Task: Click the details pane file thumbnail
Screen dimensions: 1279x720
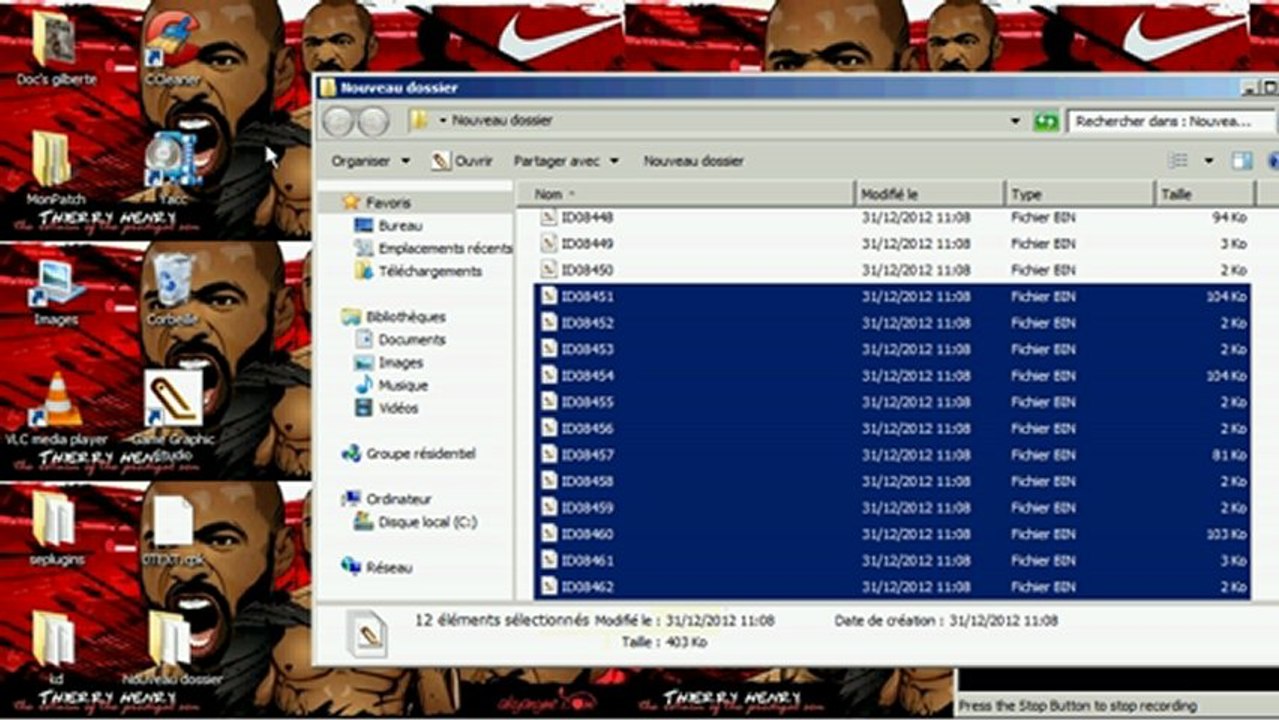Action: (x=367, y=633)
